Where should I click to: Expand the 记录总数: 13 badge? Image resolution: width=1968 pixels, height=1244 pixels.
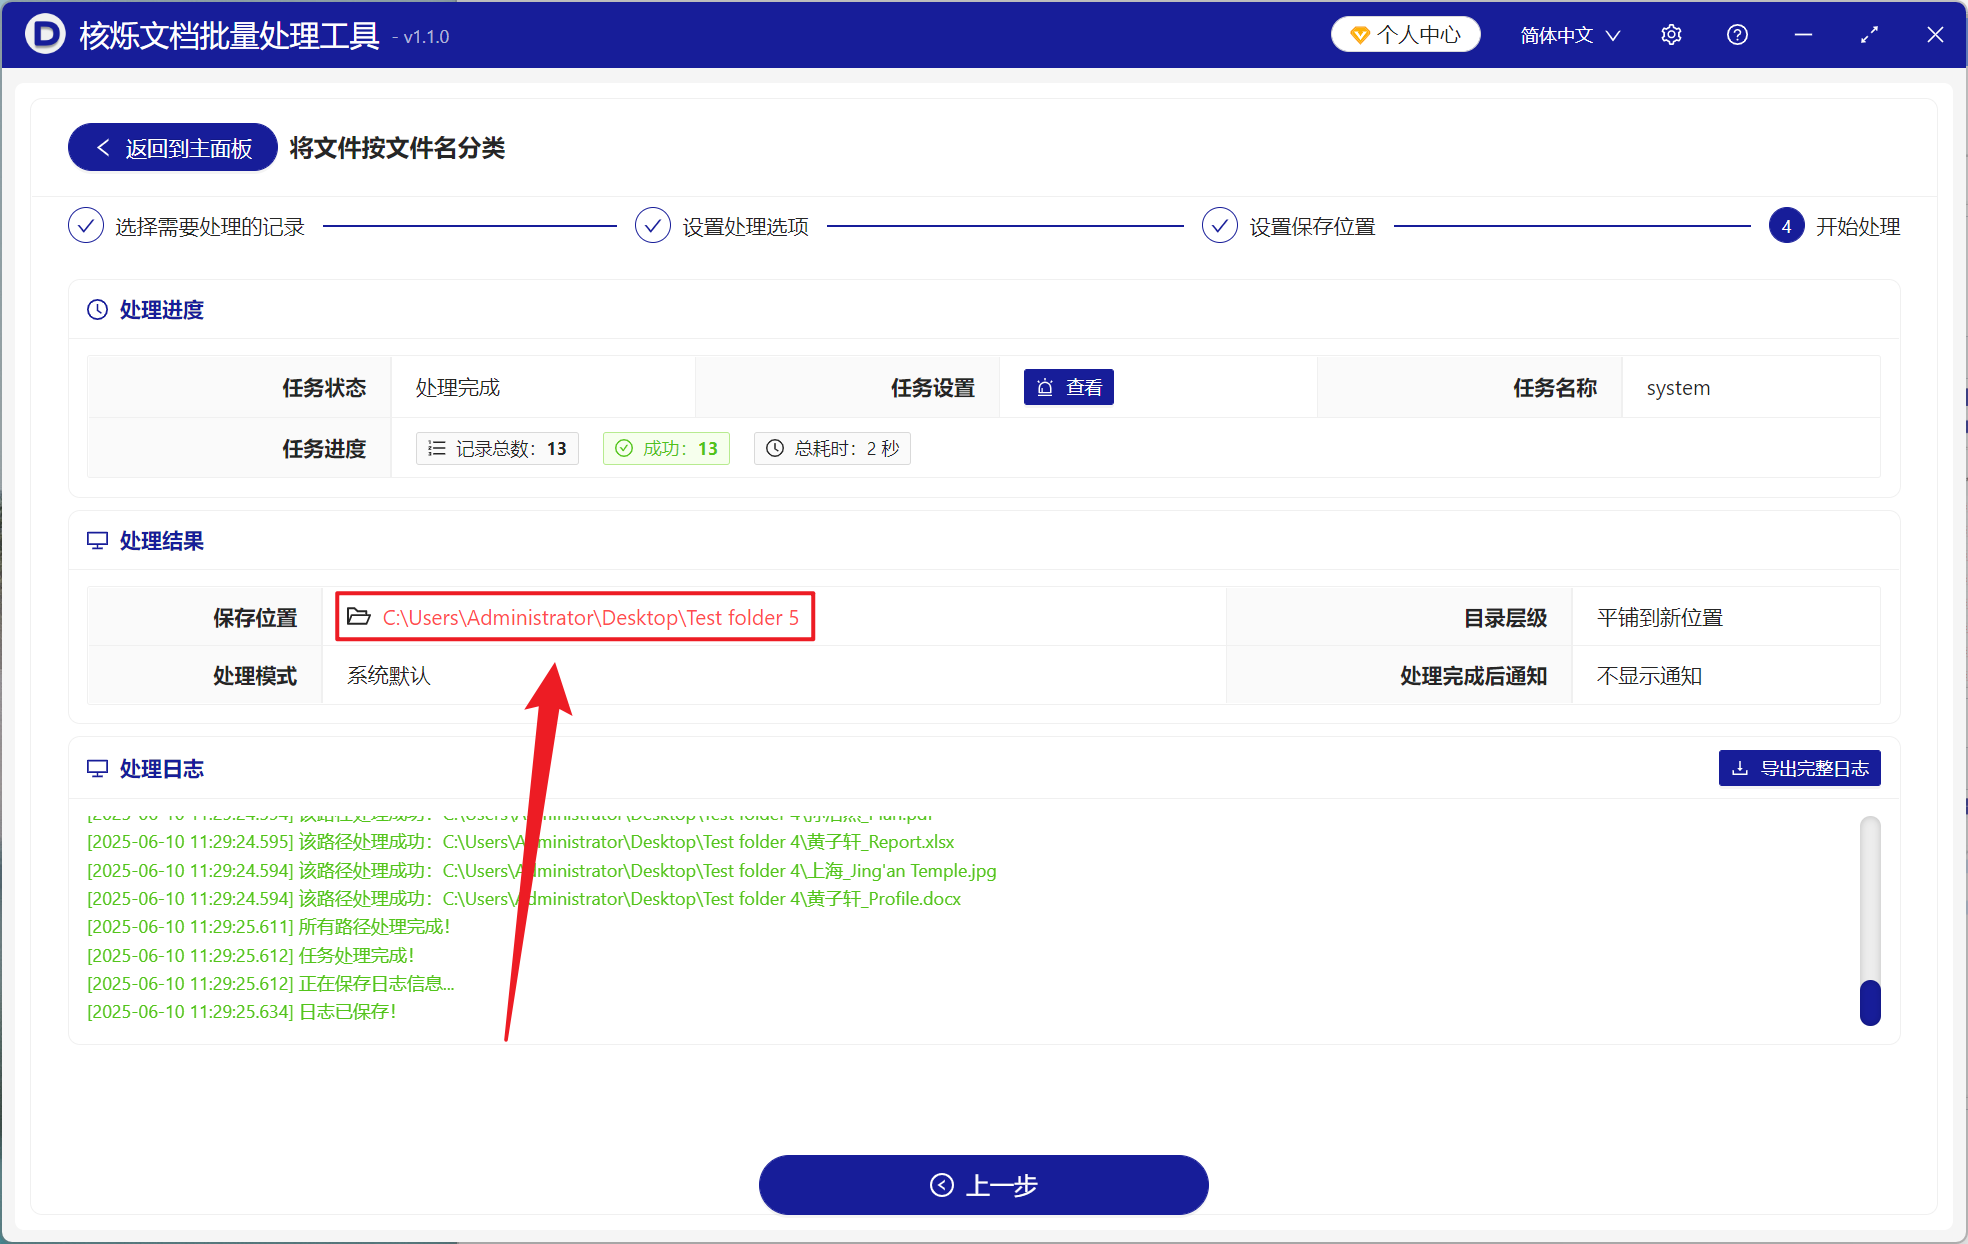(x=497, y=448)
